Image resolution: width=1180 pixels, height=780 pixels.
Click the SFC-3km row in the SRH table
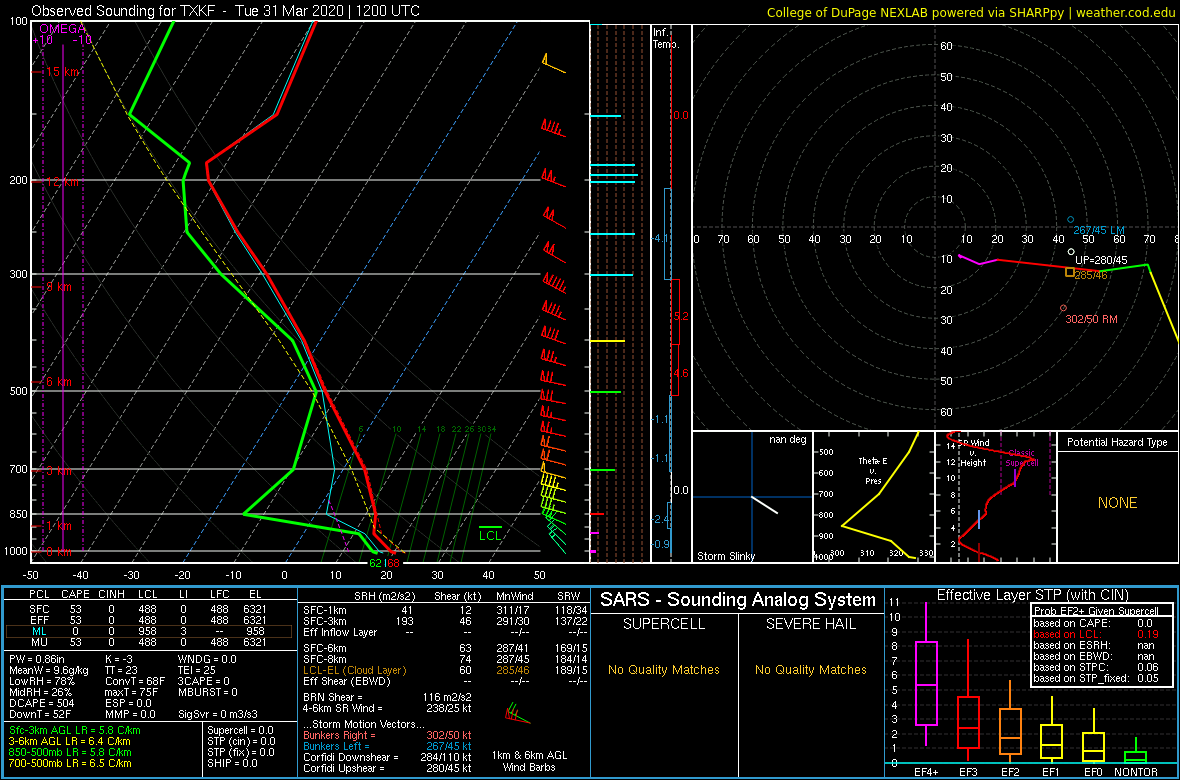click(x=444, y=620)
